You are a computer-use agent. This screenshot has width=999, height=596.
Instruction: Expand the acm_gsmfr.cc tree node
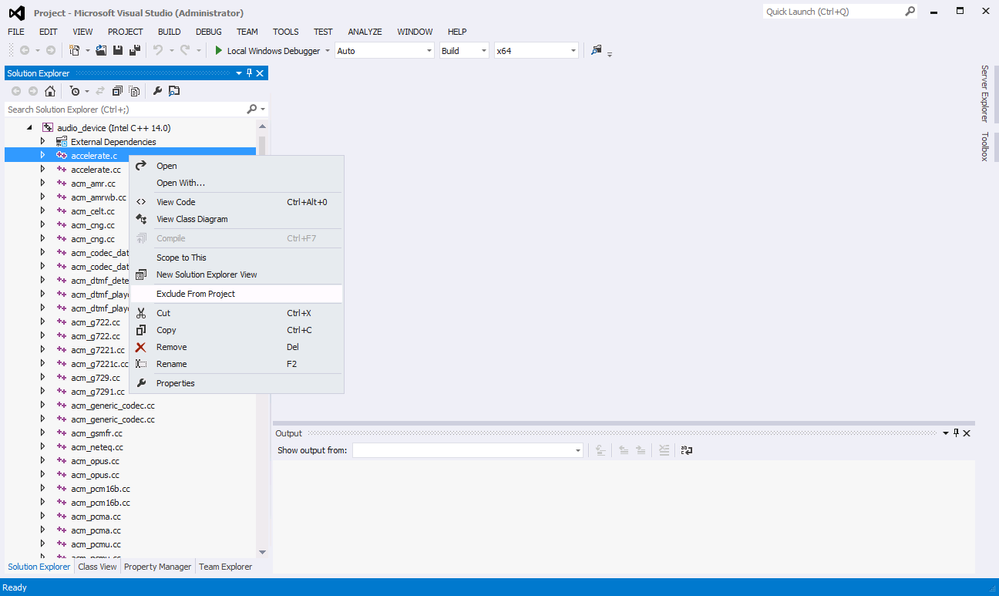tap(43, 433)
